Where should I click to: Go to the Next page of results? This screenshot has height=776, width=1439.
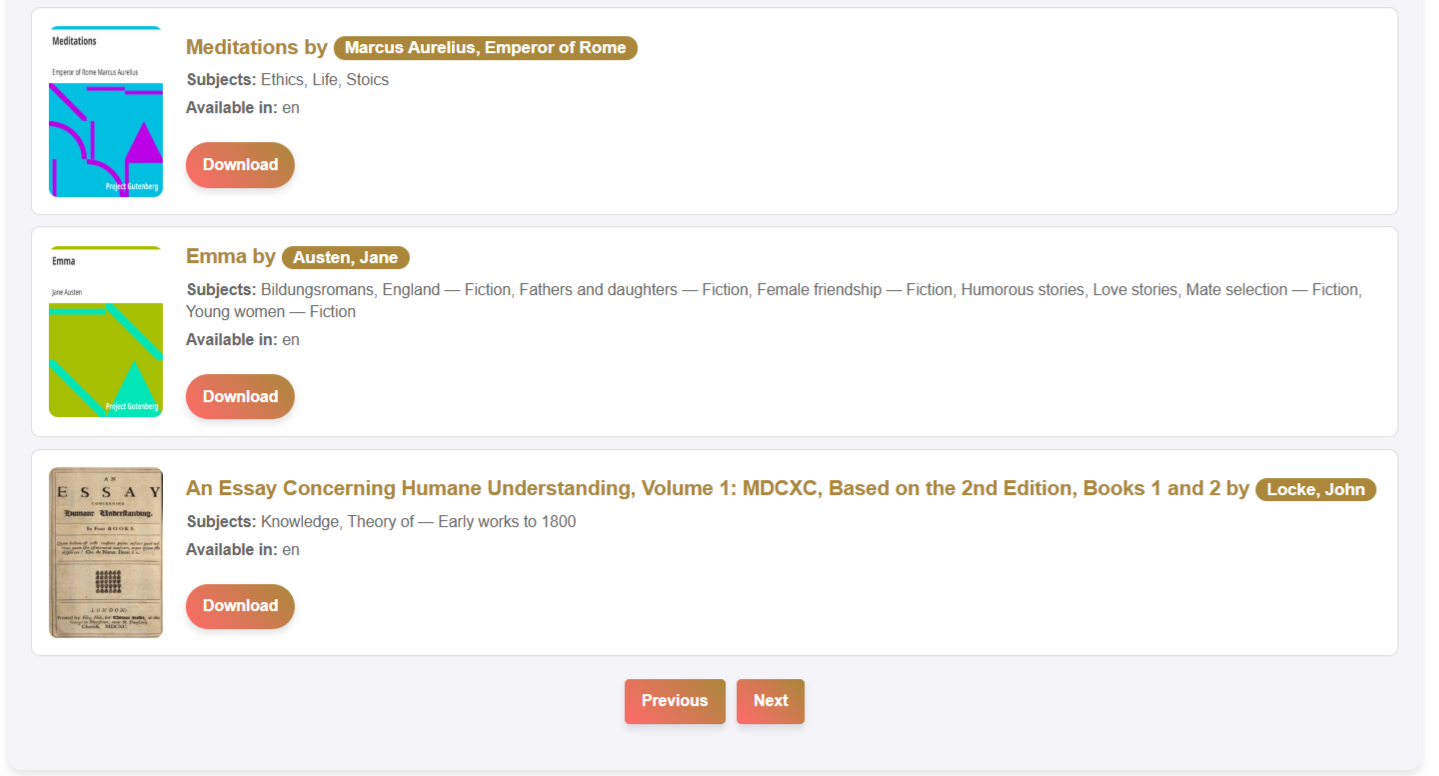771,701
